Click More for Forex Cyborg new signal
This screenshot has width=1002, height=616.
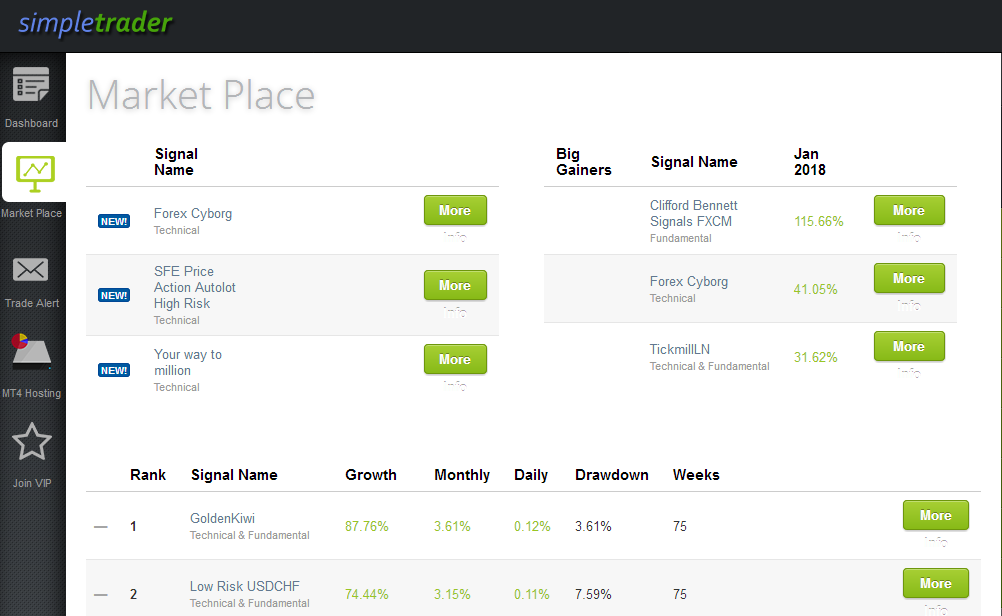[x=455, y=210]
